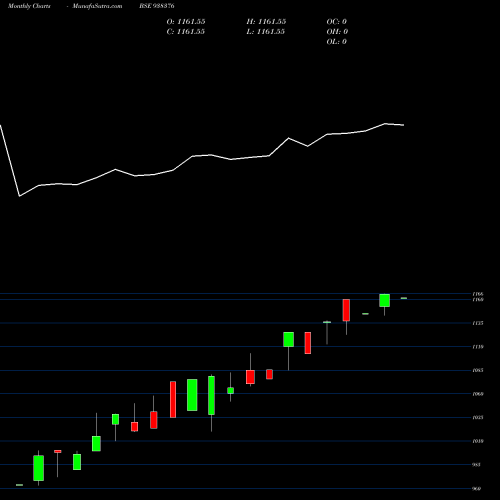Select the 'H: 1161.55' high value

tap(266, 22)
